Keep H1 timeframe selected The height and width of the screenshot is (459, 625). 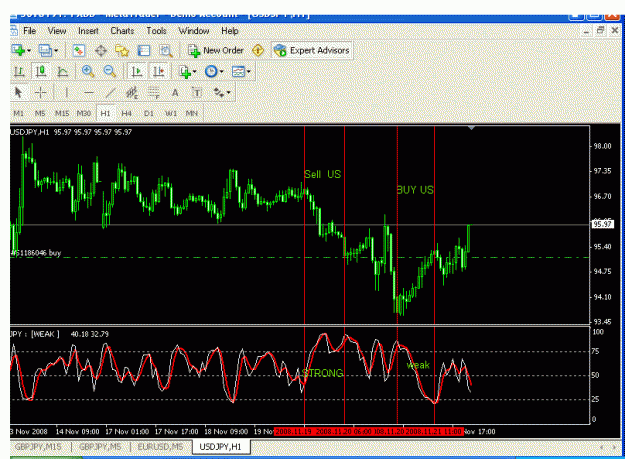105,114
